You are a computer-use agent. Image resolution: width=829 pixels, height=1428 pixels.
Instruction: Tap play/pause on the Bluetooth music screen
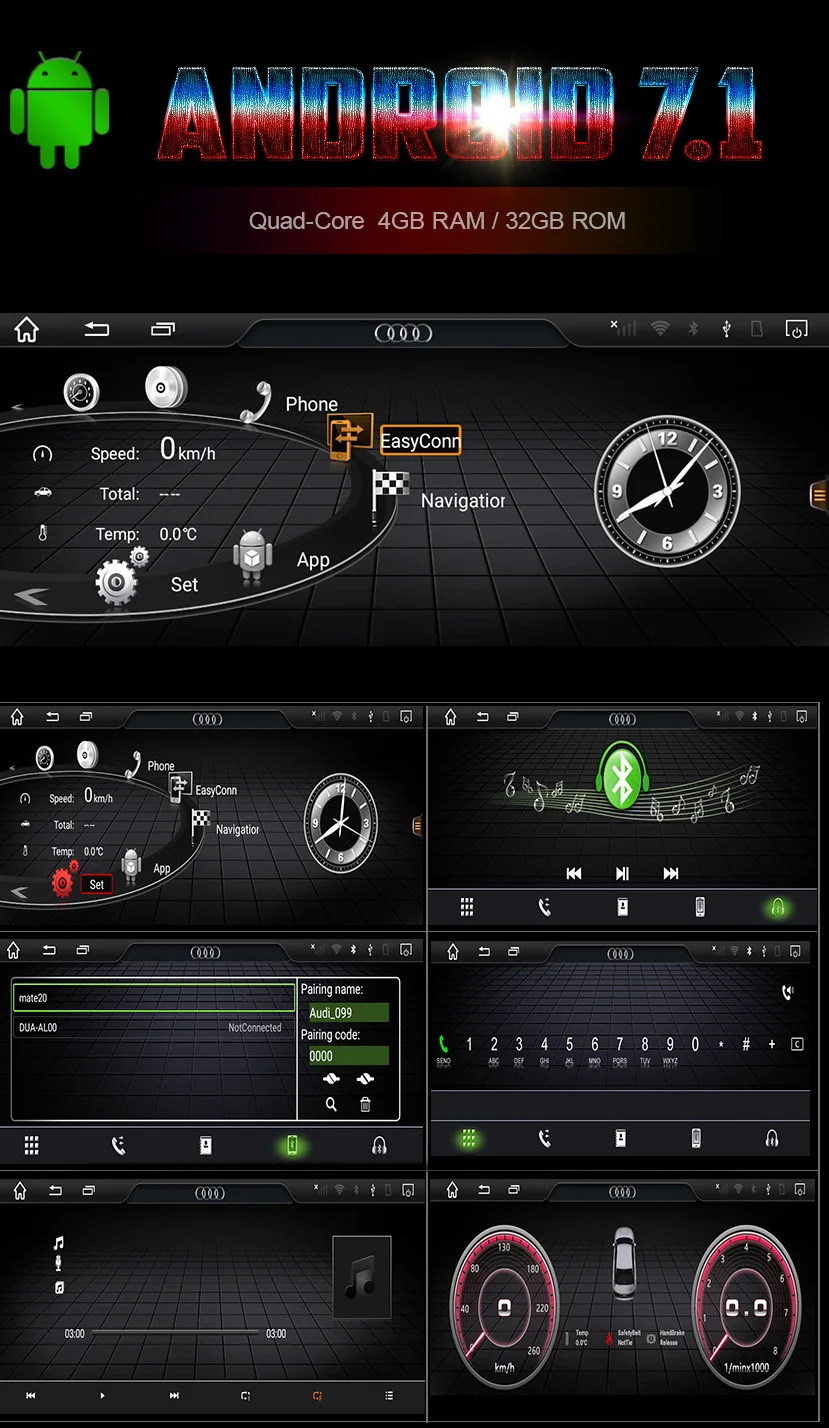tap(622, 873)
